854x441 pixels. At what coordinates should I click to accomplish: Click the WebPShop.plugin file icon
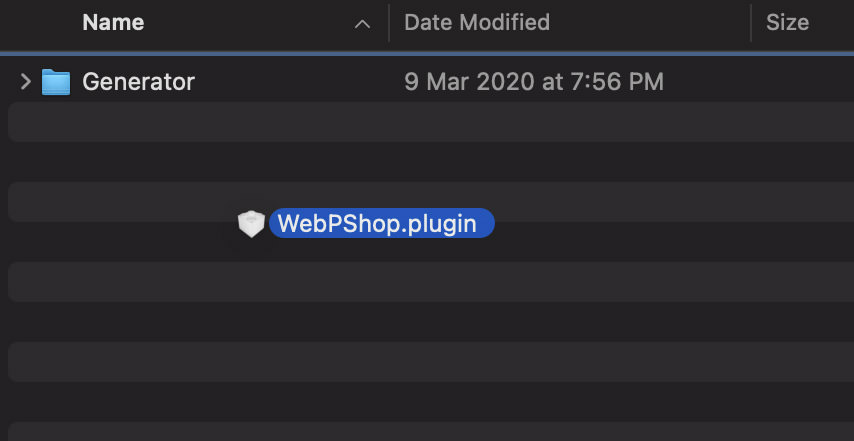[250, 224]
